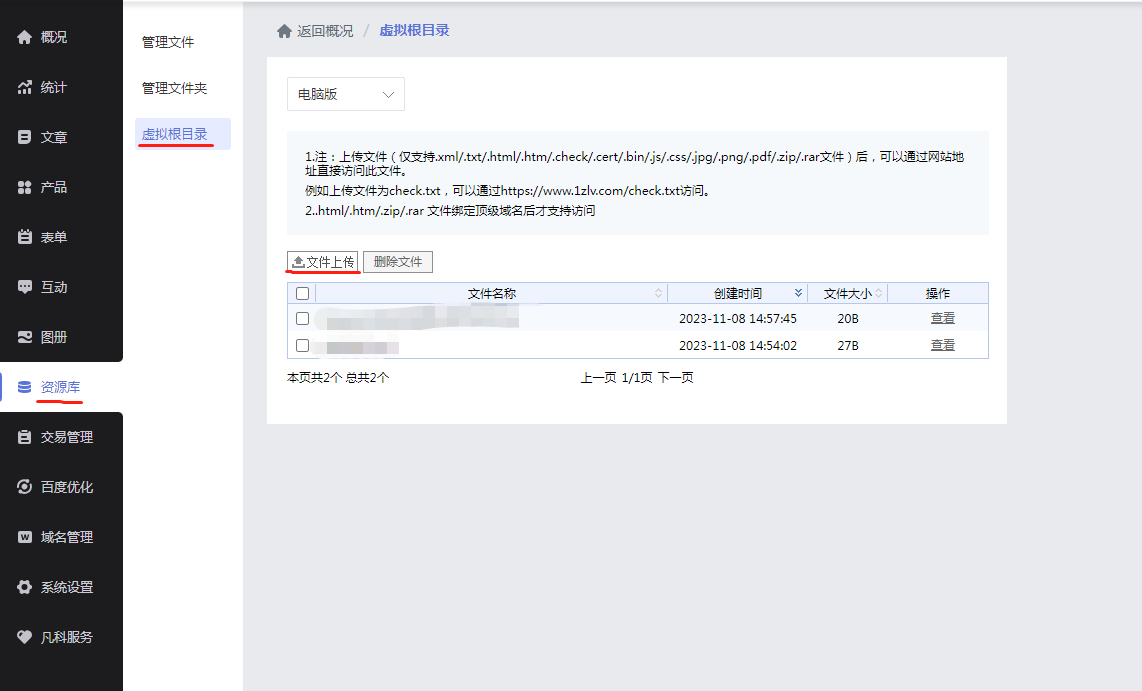The image size is (1142, 691).
Task: Click the W icon beside 域名管理
Action: tap(25, 537)
